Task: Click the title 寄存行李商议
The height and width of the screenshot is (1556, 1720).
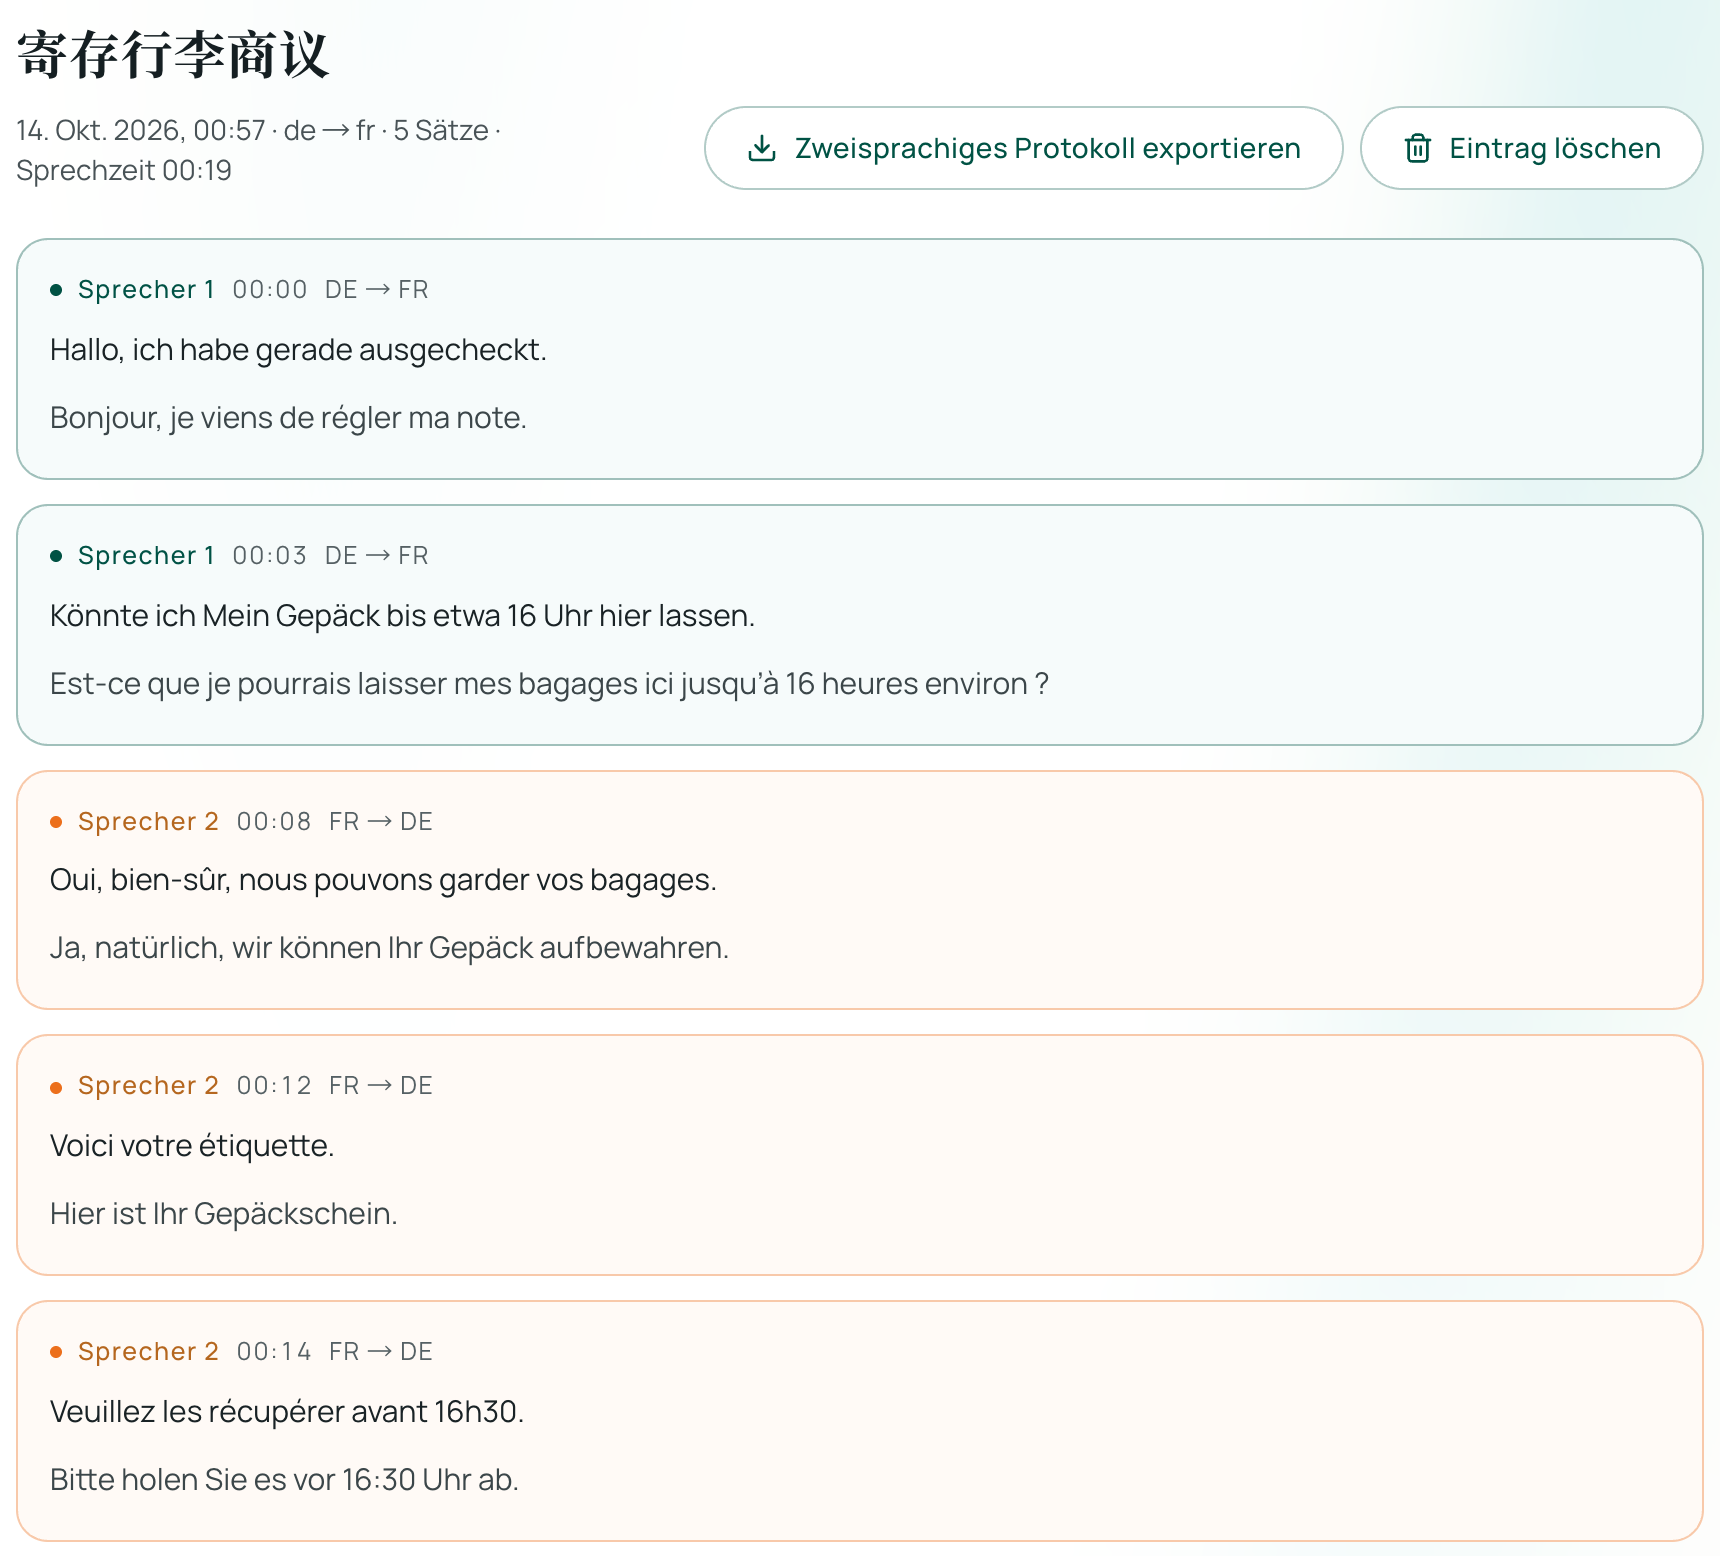Action: pyautogui.click(x=173, y=54)
